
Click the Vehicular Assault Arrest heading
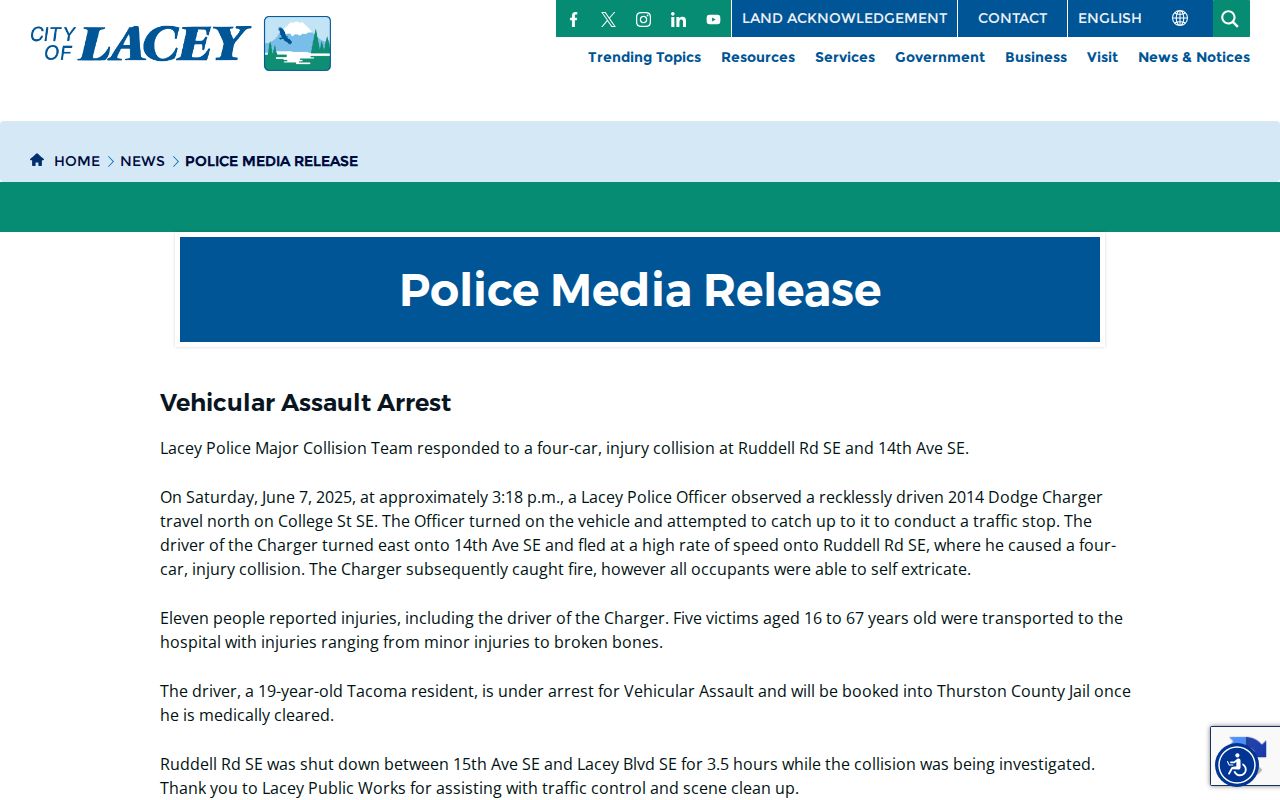(x=305, y=402)
